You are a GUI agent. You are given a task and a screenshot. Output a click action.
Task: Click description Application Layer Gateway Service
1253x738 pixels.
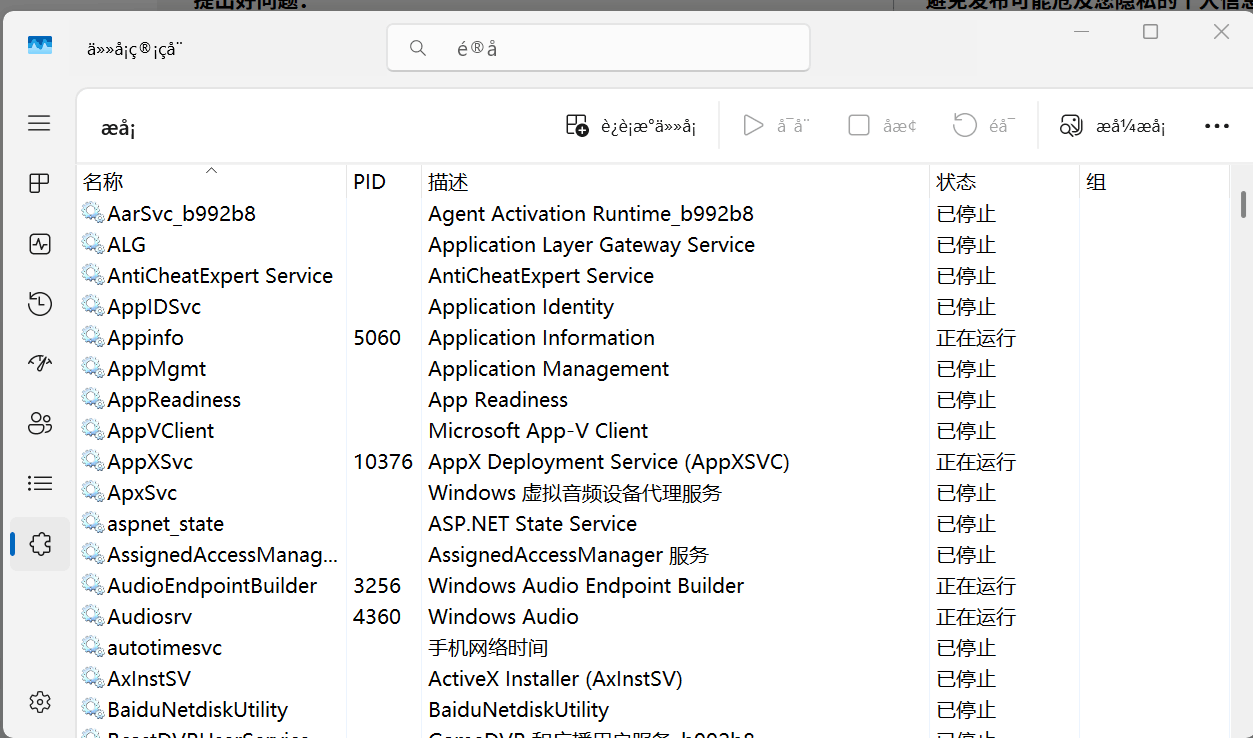tap(591, 245)
